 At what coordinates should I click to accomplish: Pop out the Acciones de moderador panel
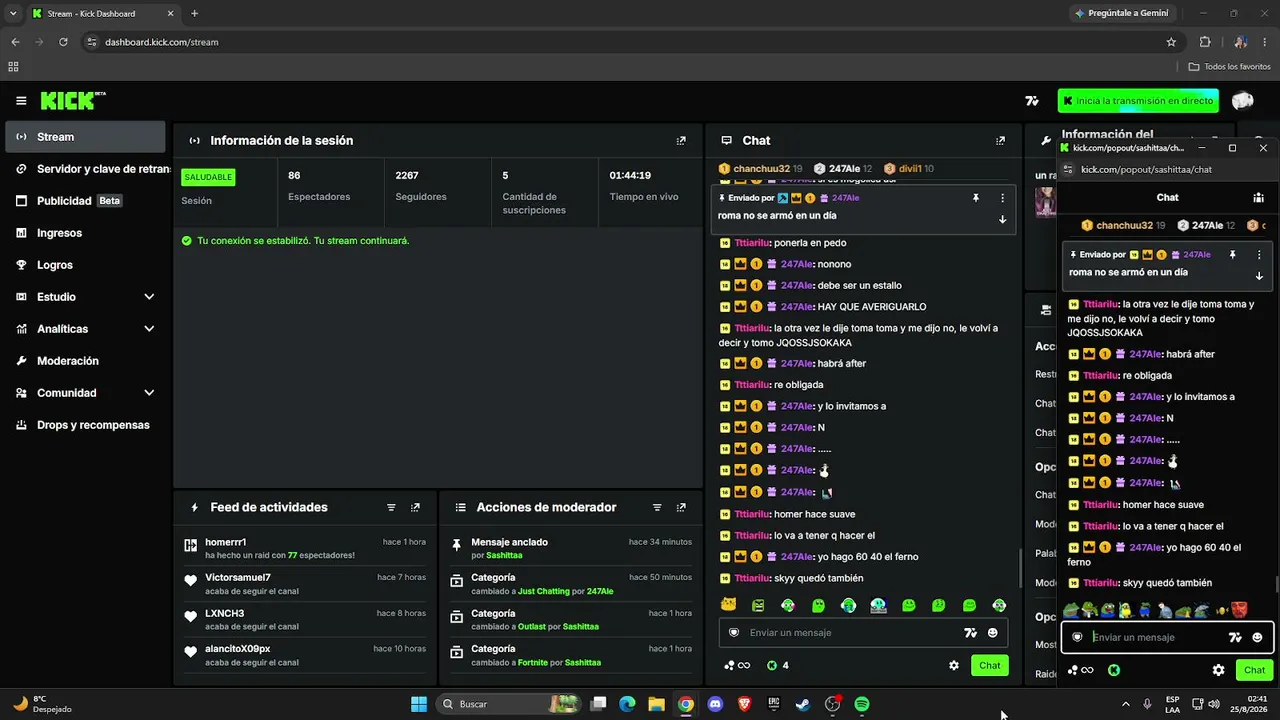(681, 508)
